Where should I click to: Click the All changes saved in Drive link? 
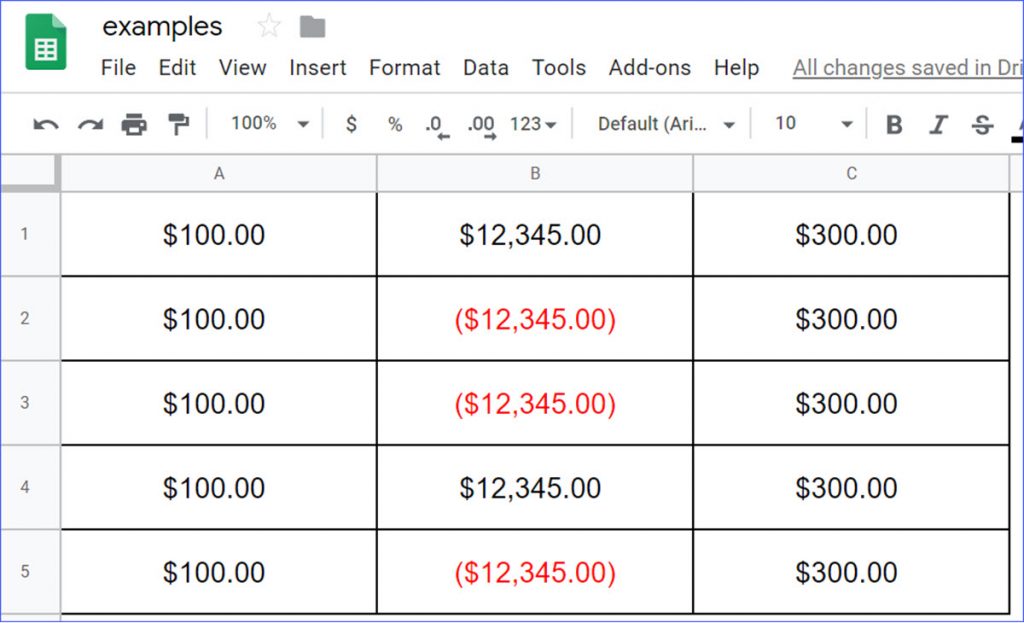pyautogui.click(x=905, y=68)
